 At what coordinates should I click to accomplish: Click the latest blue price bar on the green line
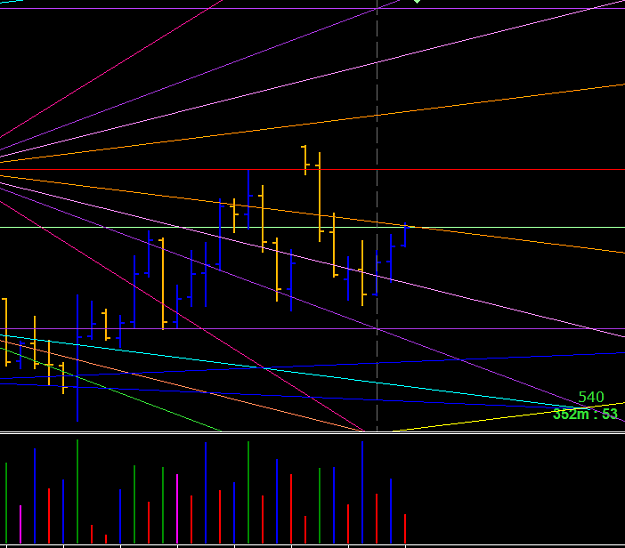click(x=405, y=235)
